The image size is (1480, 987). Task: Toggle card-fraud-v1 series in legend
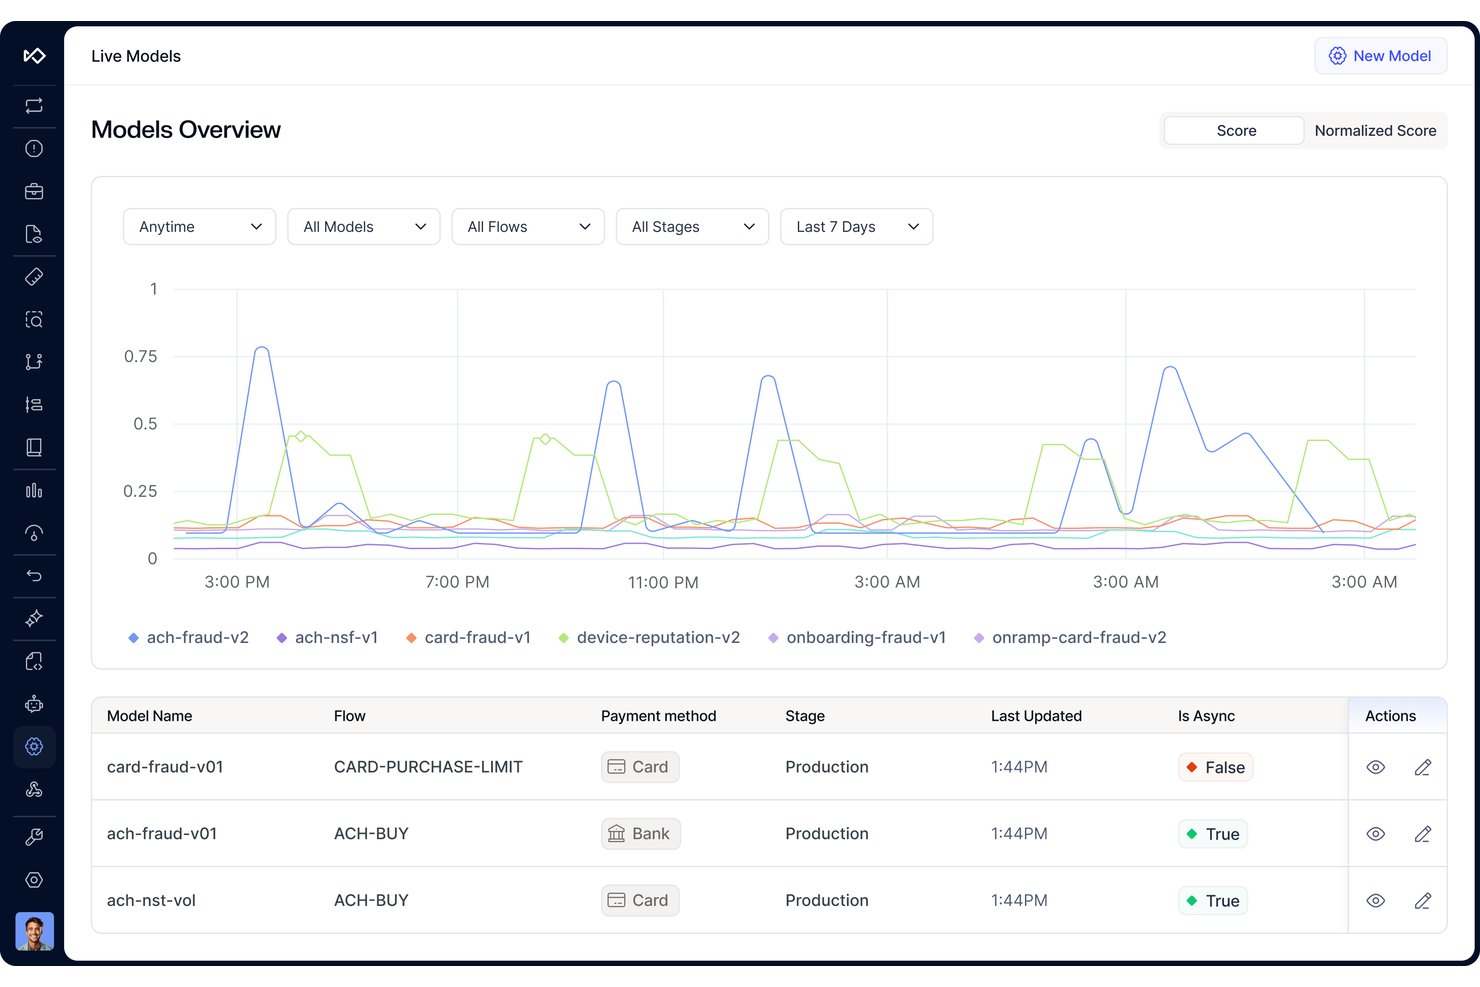pyautogui.click(x=468, y=638)
